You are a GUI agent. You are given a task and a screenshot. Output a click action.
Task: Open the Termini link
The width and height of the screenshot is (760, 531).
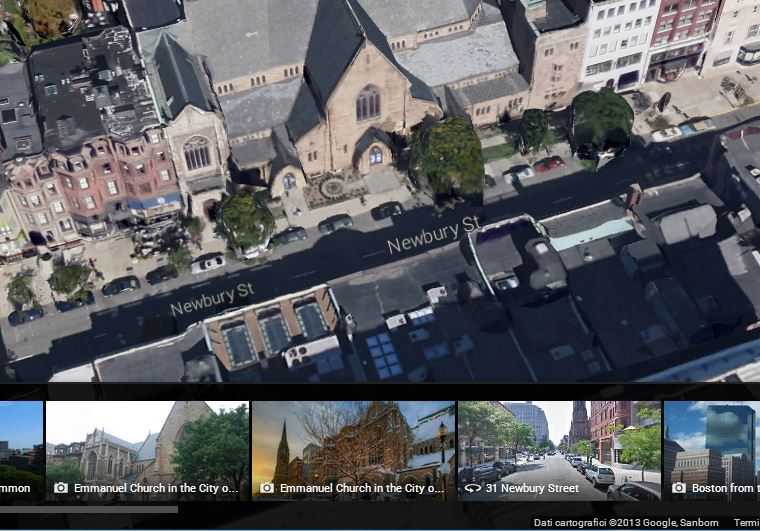(746, 523)
